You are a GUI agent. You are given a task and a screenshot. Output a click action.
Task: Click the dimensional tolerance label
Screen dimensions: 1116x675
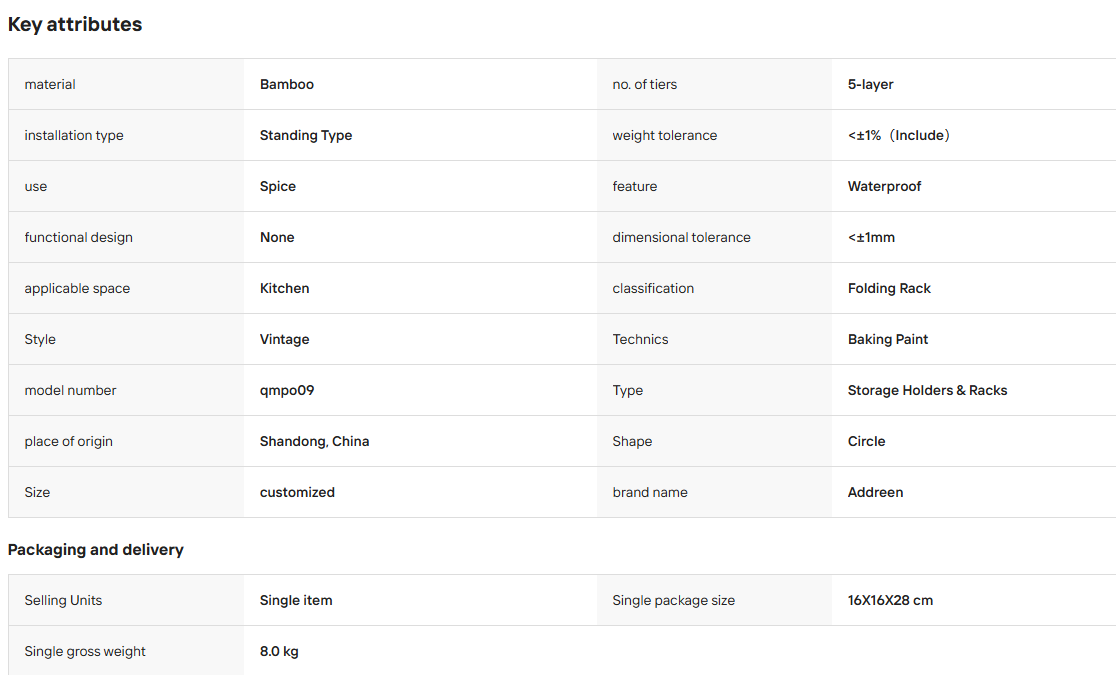tap(681, 237)
